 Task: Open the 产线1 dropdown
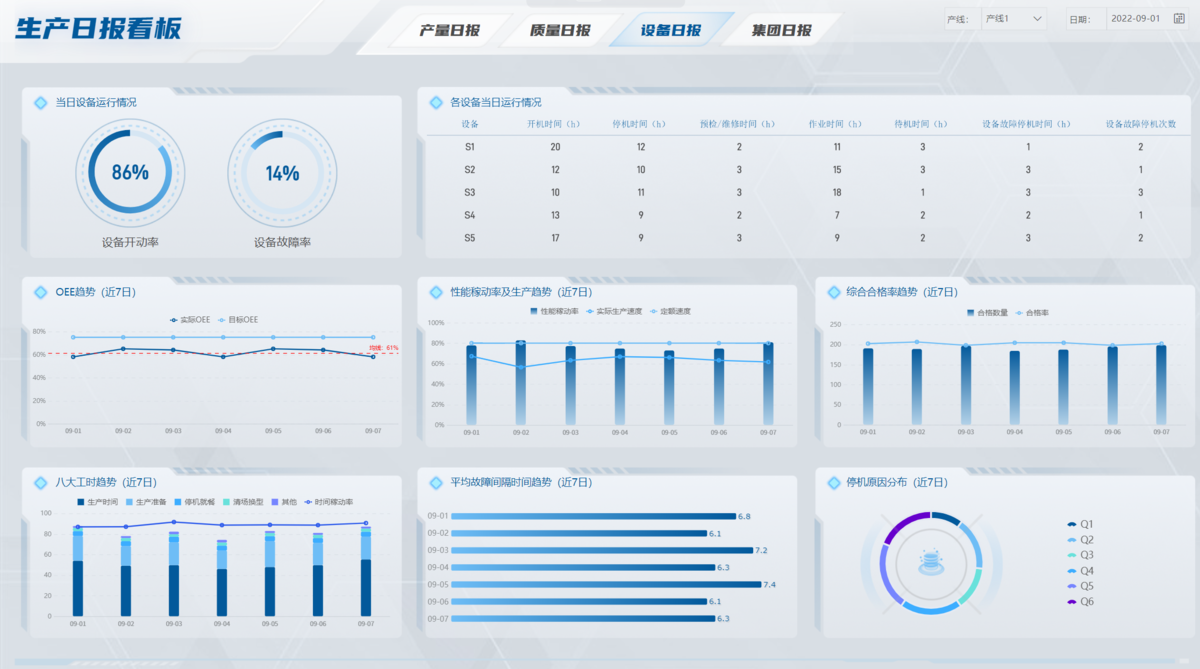coord(1013,19)
